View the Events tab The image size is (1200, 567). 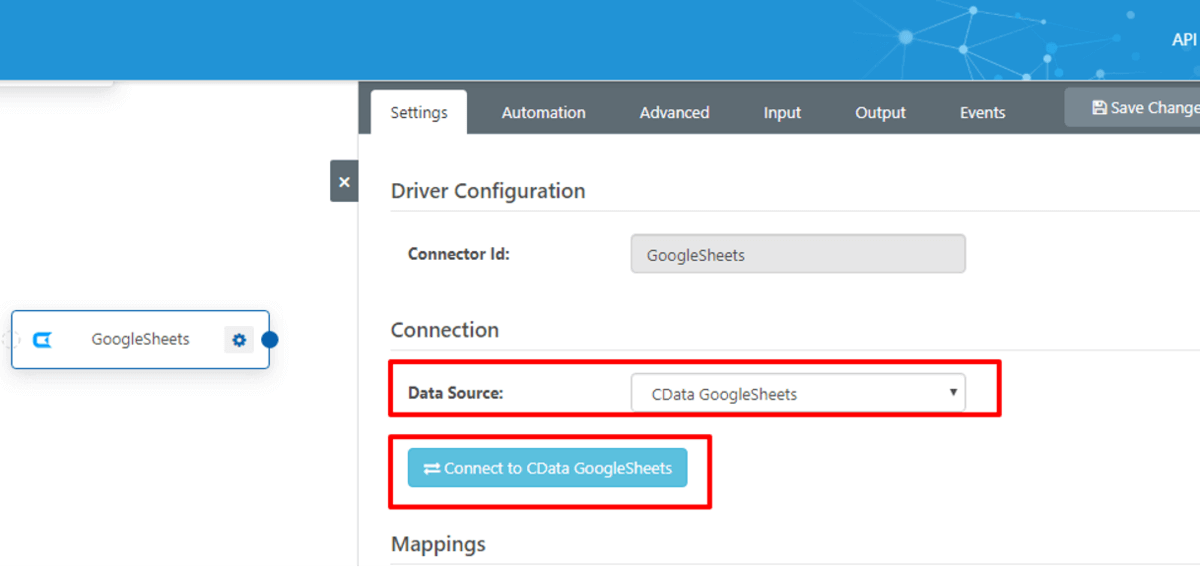pyautogui.click(x=982, y=113)
